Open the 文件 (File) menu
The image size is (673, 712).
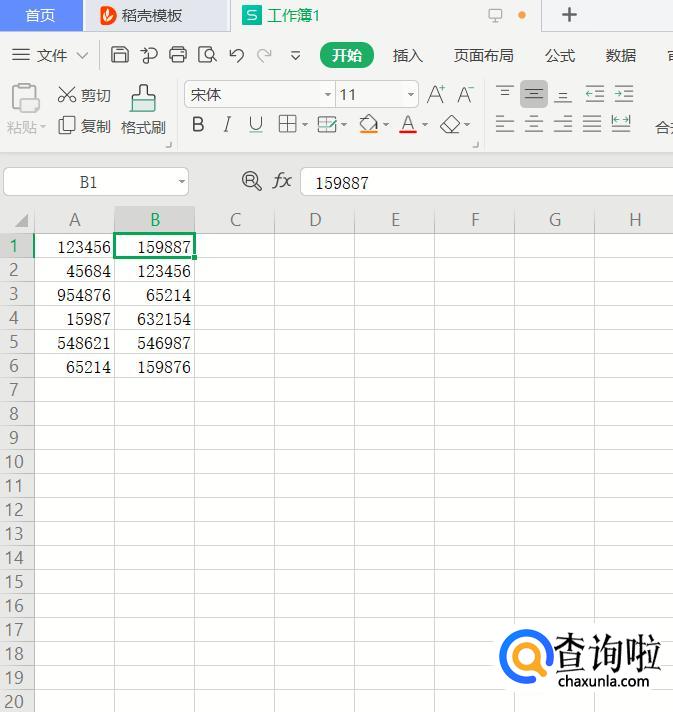click(x=50, y=55)
